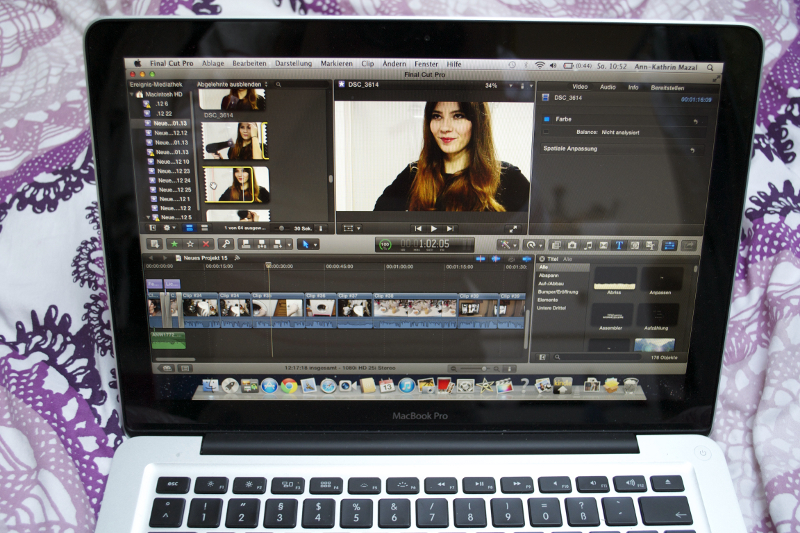Open Spotlight search in the menu bar
800x533 pixels.
(x=710, y=67)
